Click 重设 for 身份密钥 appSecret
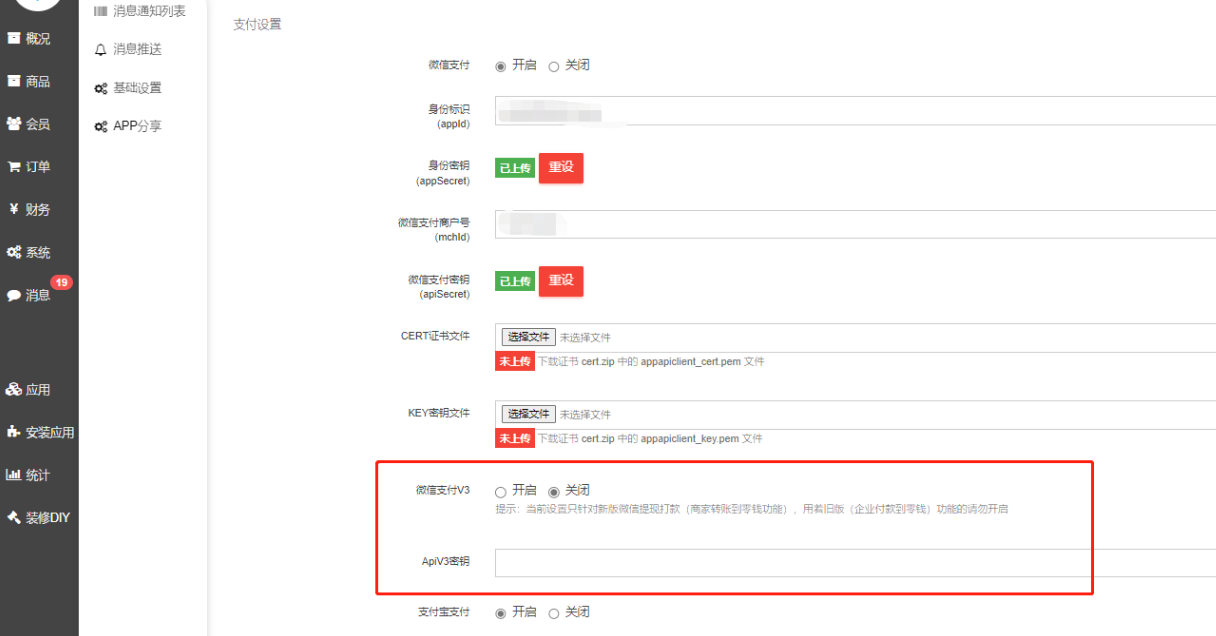Image resolution: width=1216 pixels, height=636 pixels. (560, 168)
